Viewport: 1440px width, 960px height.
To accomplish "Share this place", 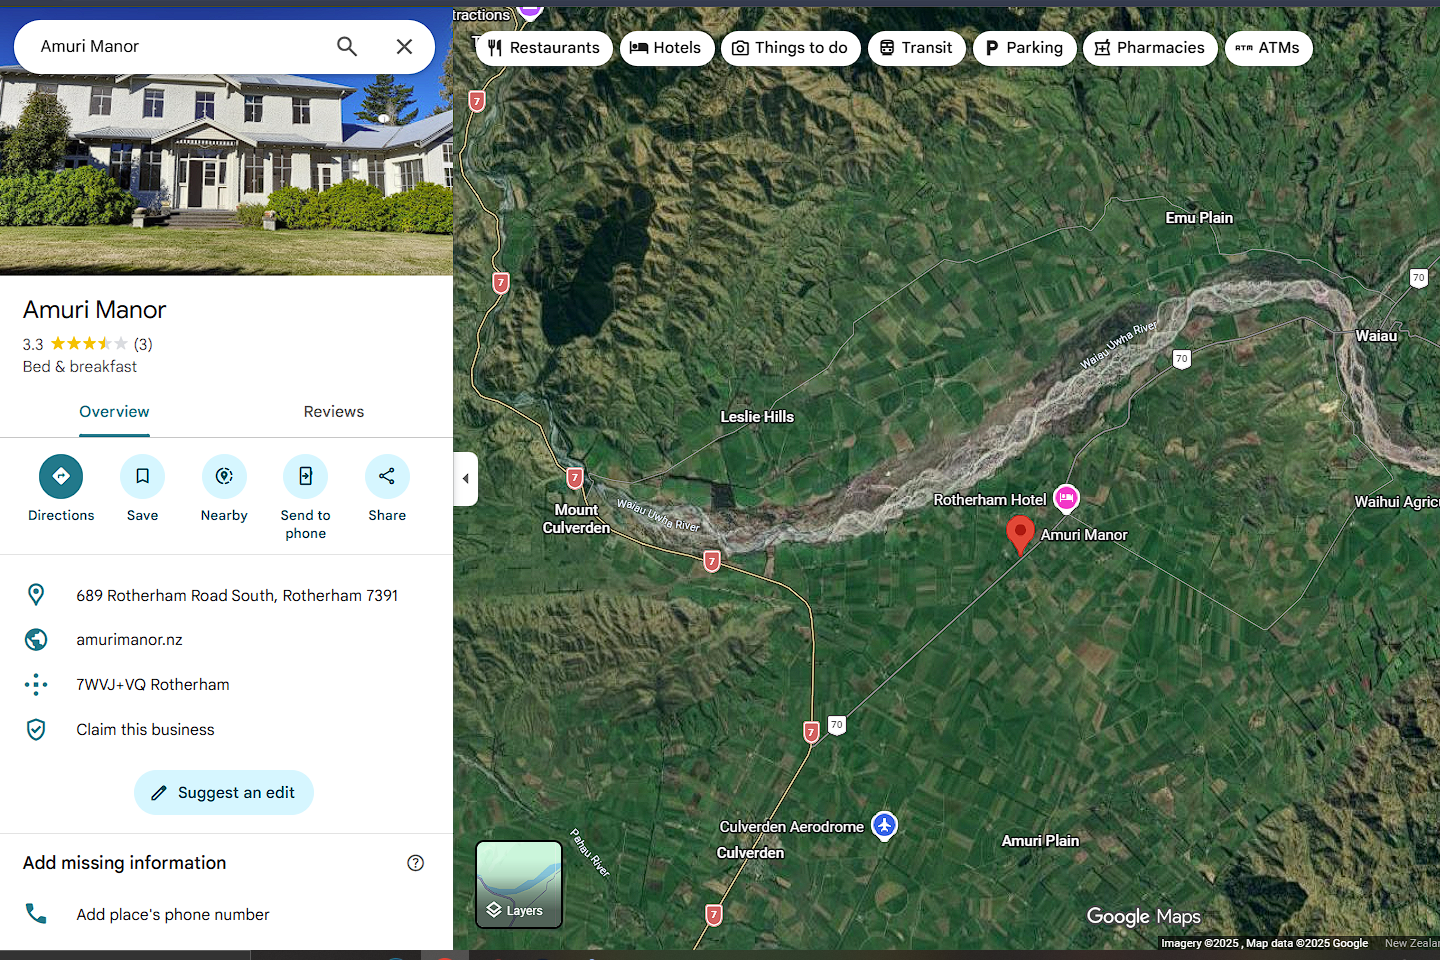I will (x=387, y=477).
